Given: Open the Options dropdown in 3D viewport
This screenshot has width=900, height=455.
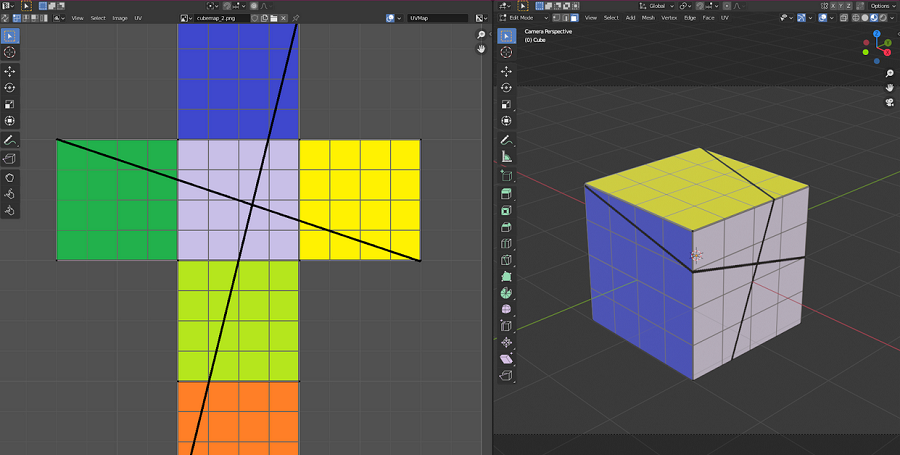Looking at the screenshot, I should (x=883, y=6).
